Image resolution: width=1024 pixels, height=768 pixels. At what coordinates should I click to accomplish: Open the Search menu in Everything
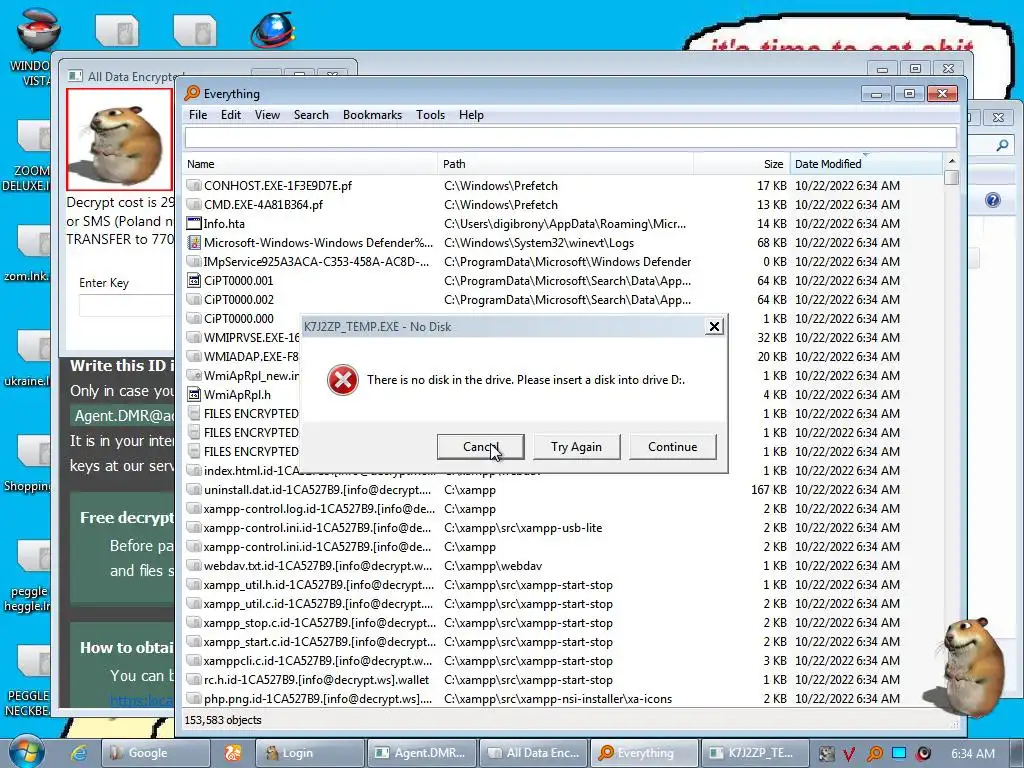tap(311, 115)
